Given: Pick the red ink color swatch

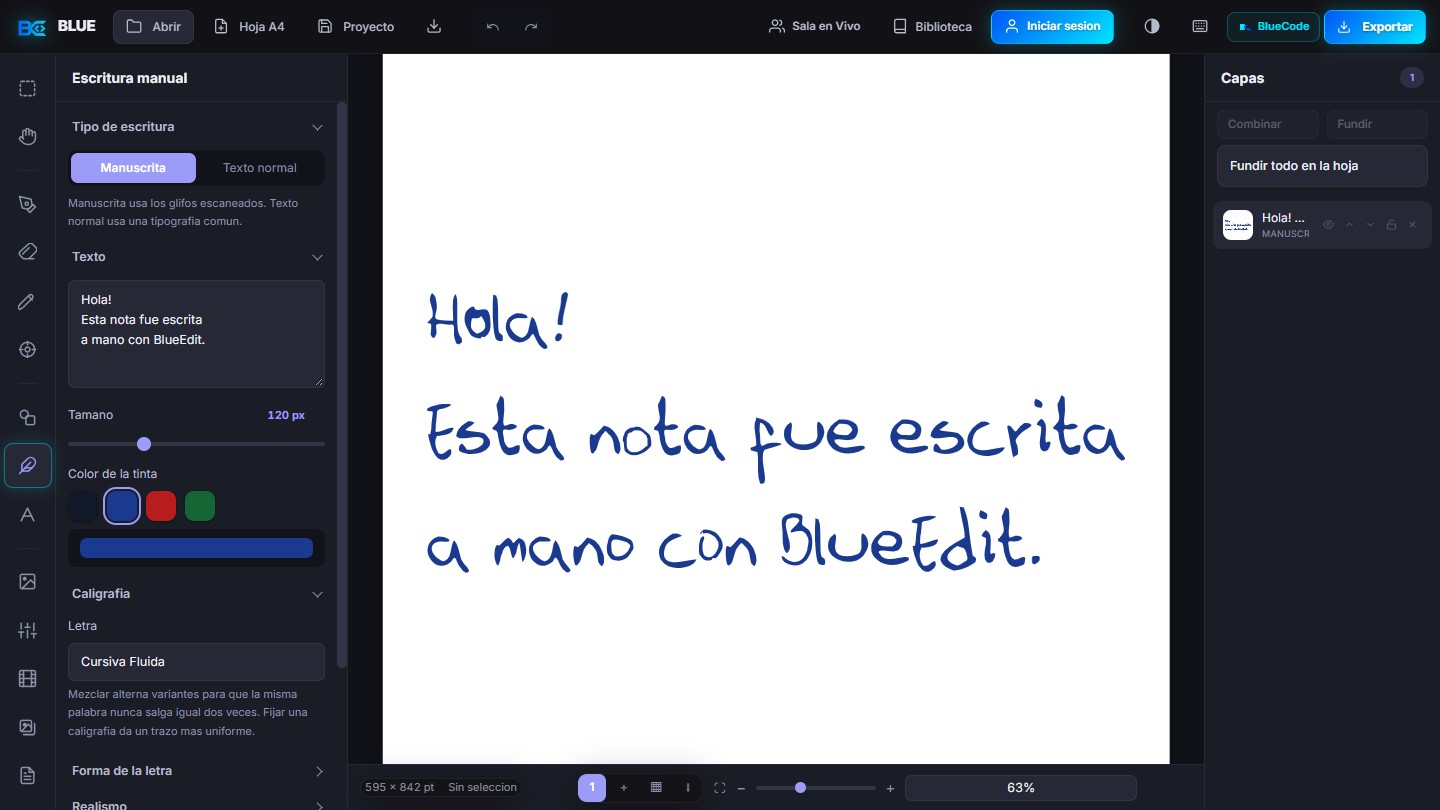Looking at the screenshot, I should point(161,507).
